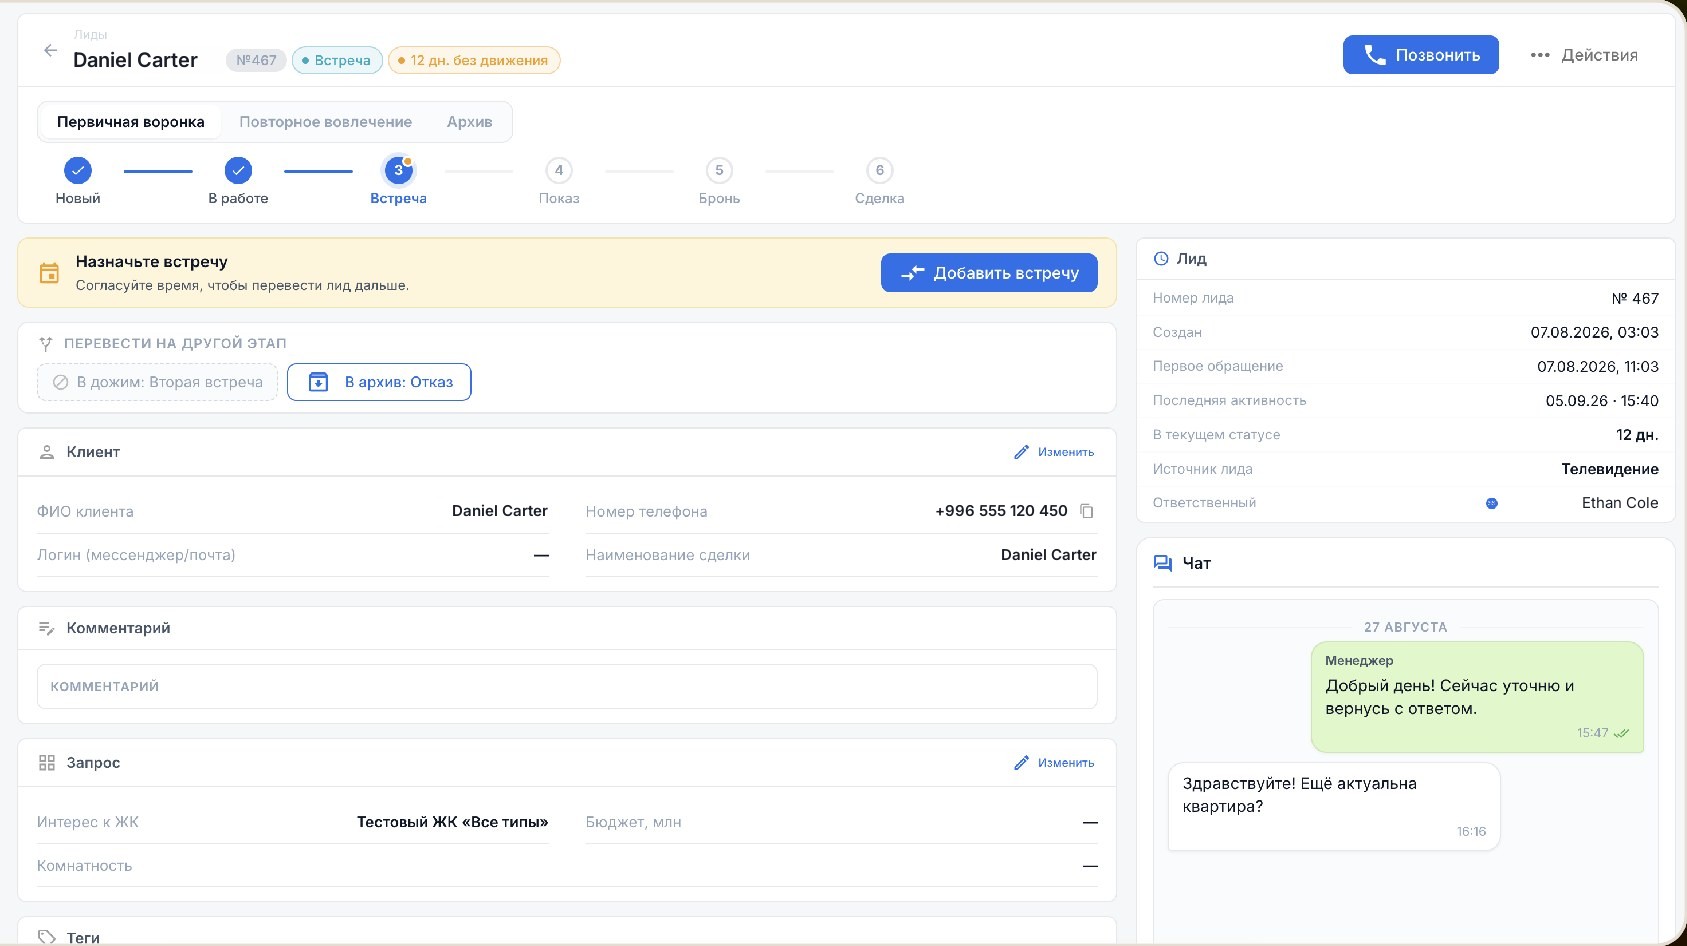Image resolution: width=1687 pixels, height=946 pixels.
Task: Go back using the left arrow icon
Action: click(50, 51)
